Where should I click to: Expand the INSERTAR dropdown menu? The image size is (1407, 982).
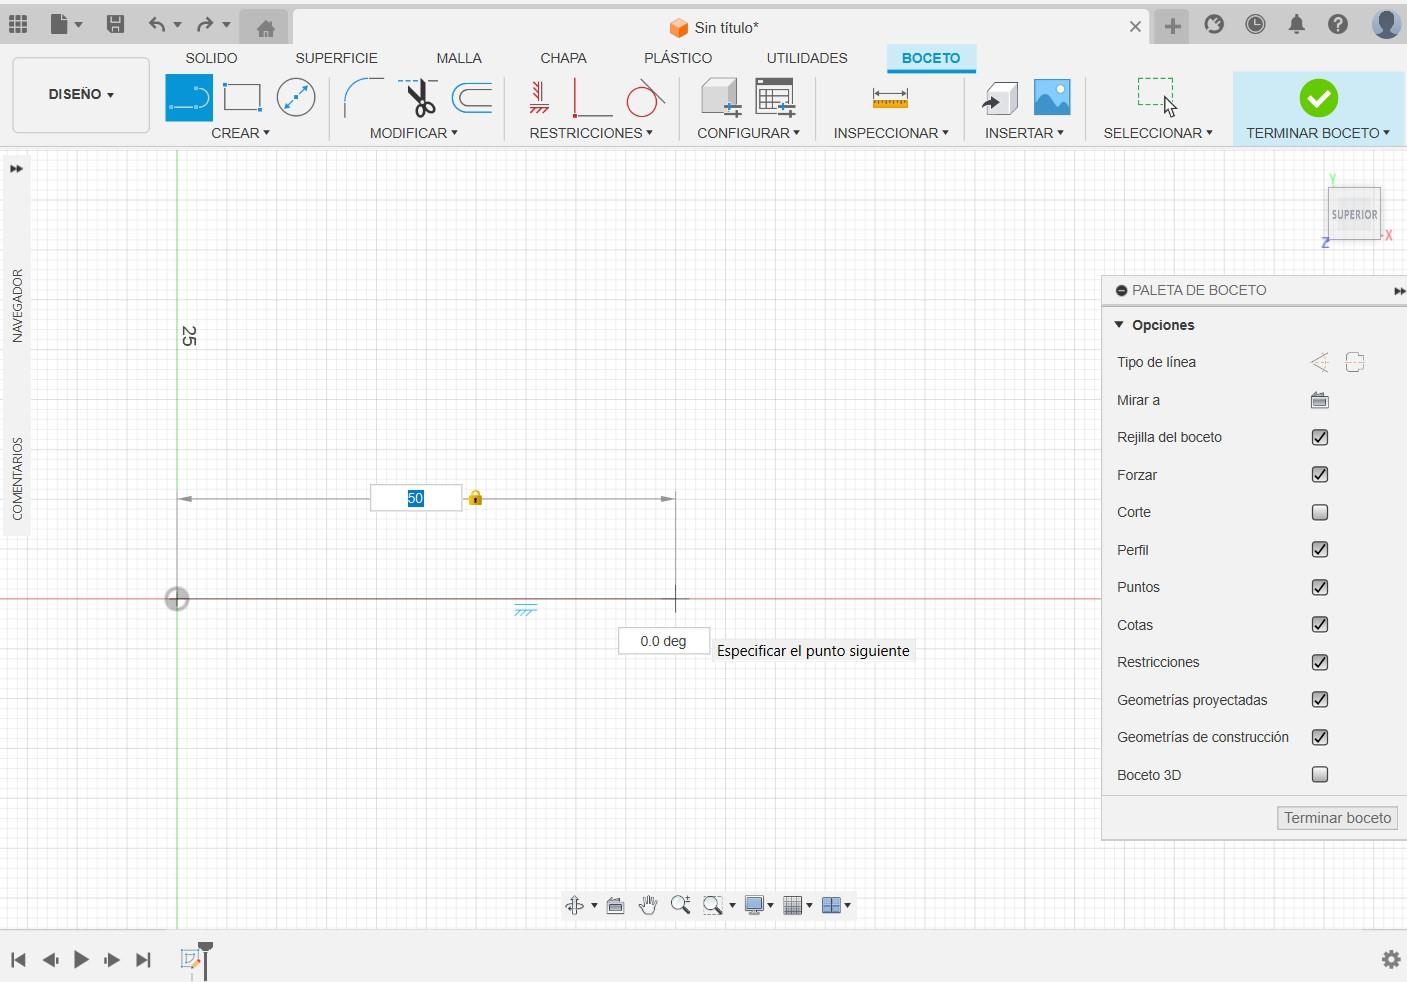point(1024,133)
